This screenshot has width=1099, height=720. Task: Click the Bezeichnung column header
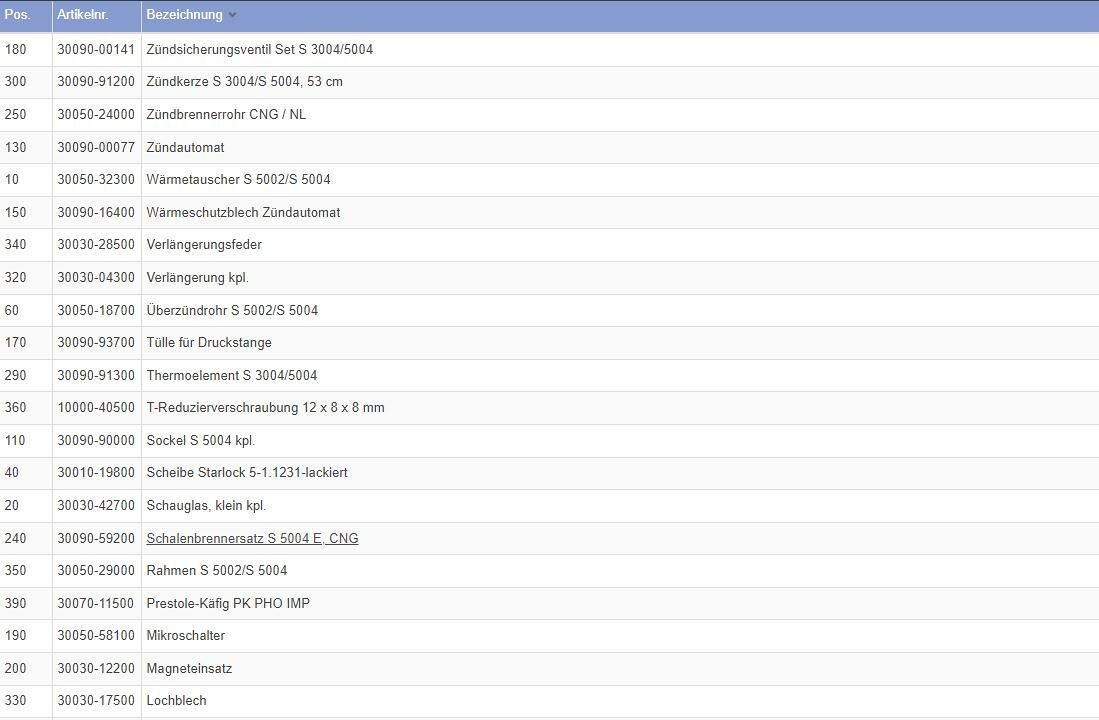[184, 15]
